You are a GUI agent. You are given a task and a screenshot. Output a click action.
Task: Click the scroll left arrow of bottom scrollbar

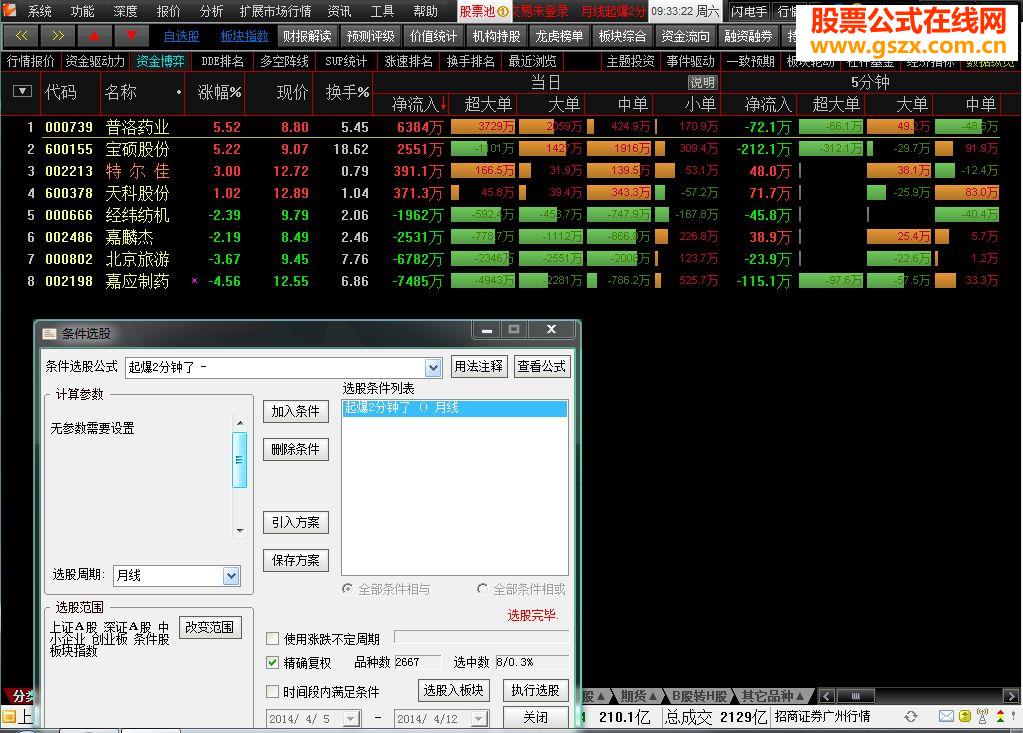click(x=827, y=696)
